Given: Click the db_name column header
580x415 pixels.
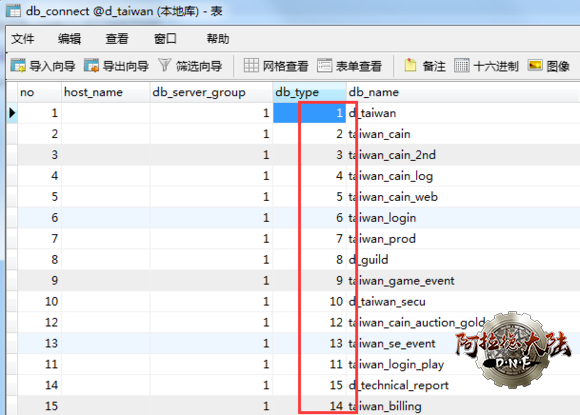Looking at the screenshot, I should click(463, 92).
